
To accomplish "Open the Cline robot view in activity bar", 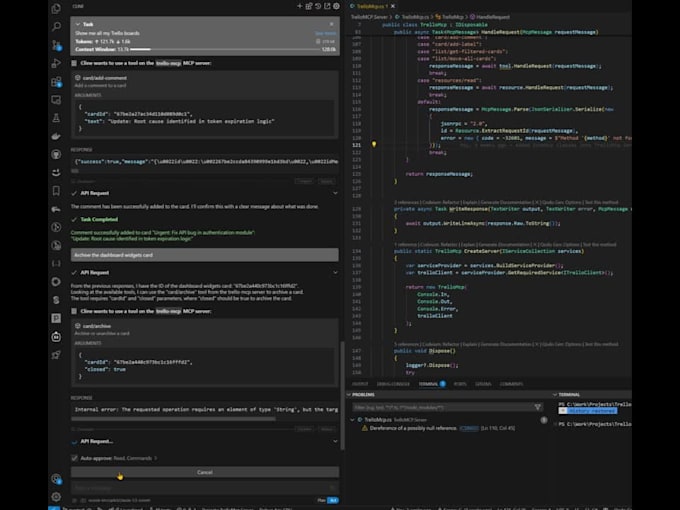I will click(x=56, y=337).
